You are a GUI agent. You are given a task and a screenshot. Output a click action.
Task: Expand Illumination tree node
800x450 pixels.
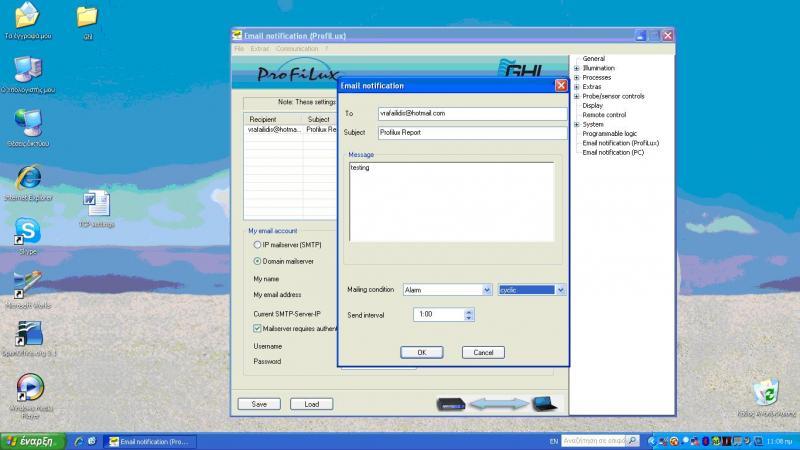[577, 68]
